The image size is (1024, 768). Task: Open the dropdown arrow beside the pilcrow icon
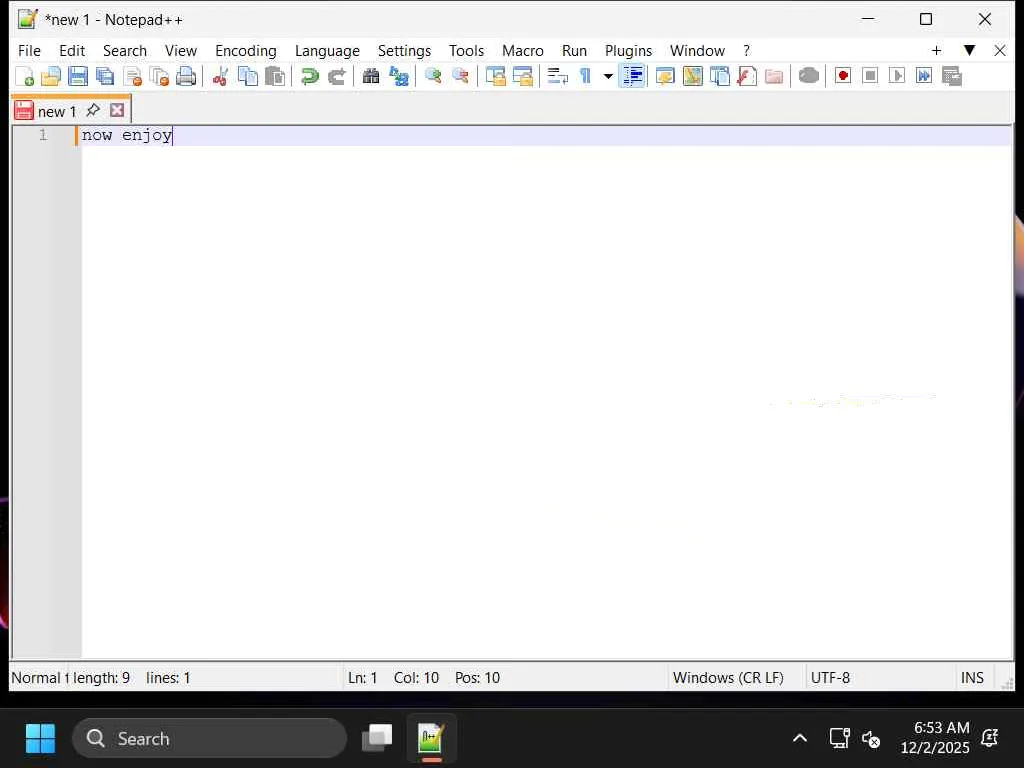coord(608,76)
